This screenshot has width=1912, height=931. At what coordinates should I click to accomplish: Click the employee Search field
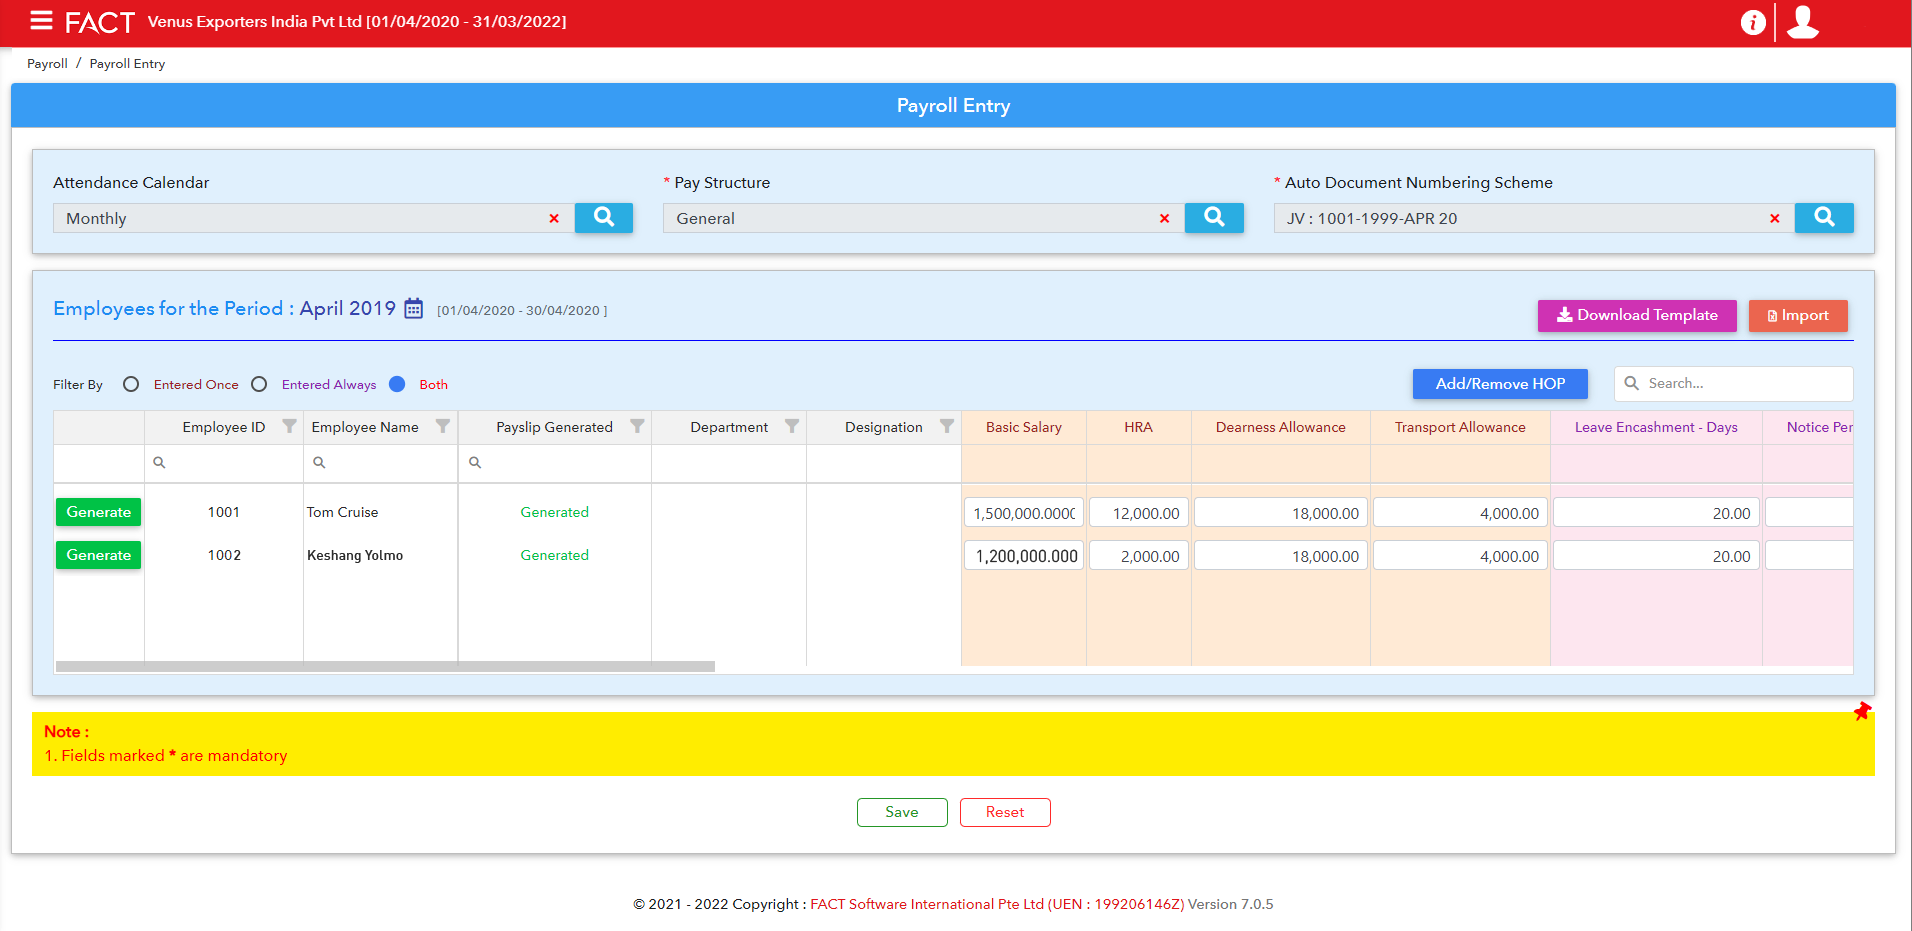[1733, 383]
